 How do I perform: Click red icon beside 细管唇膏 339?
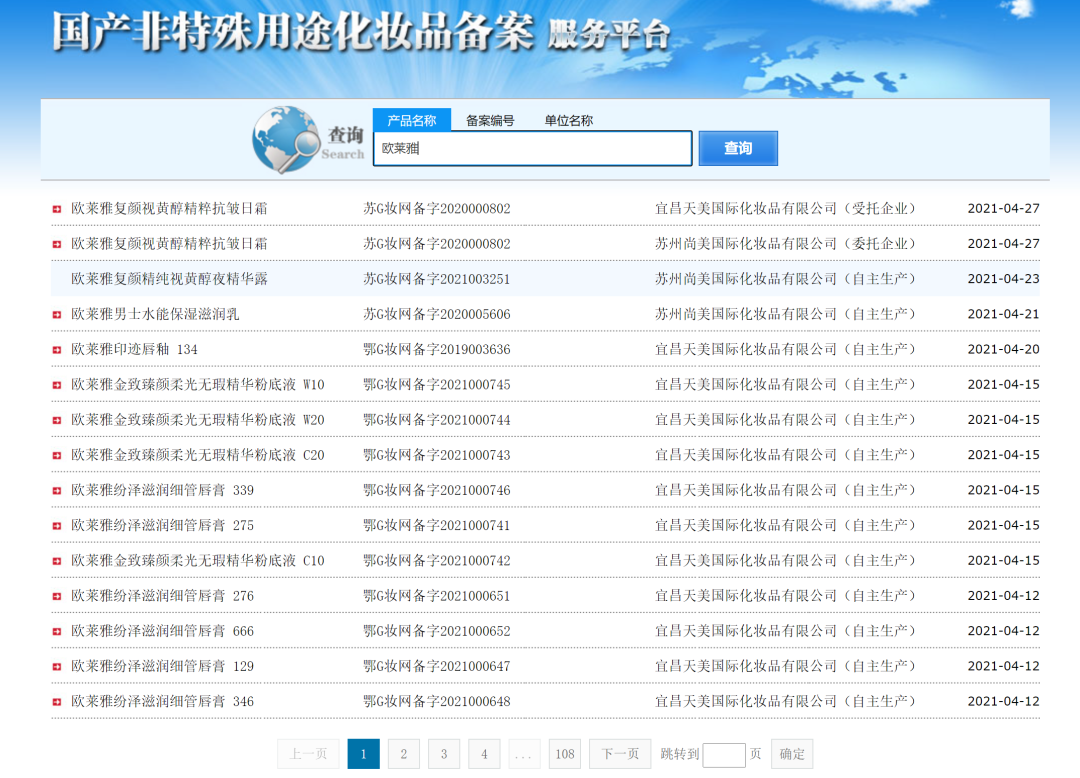[57, 490]
